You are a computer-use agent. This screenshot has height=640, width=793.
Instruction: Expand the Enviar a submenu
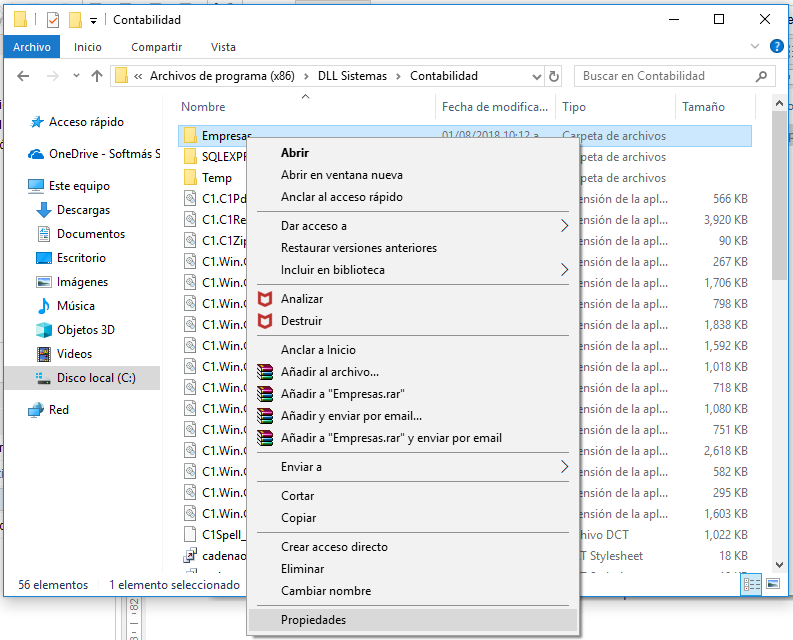point(564,467)
